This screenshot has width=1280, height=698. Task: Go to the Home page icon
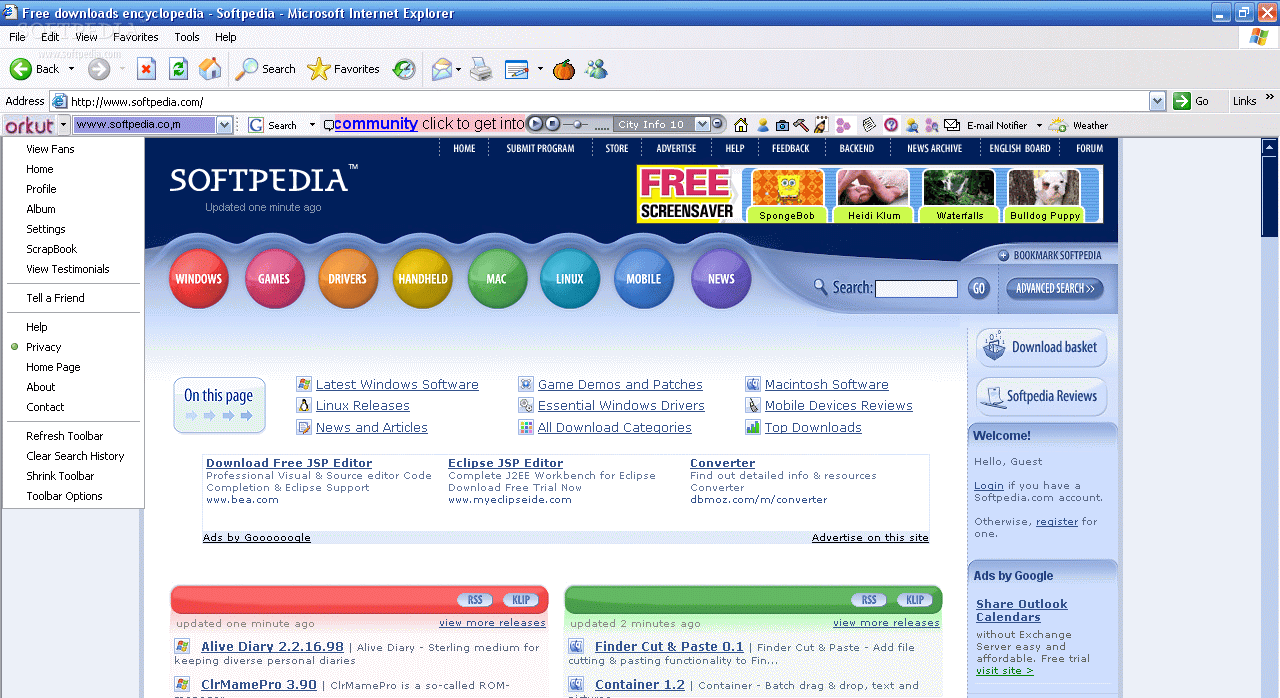[x=210, y=69]
